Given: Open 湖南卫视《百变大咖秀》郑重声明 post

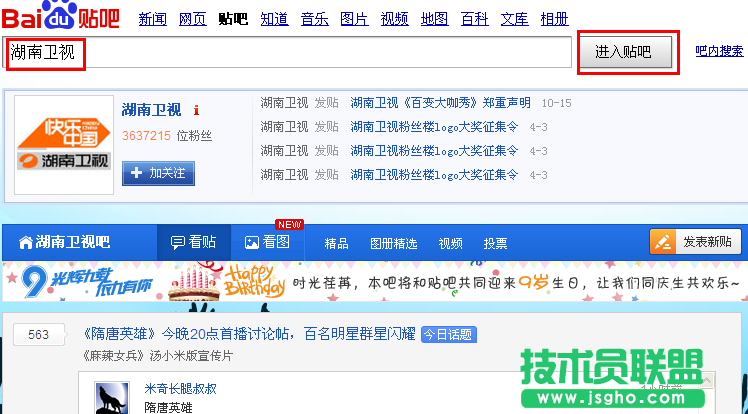Looking at the screenshot, I should click(440, 103).
